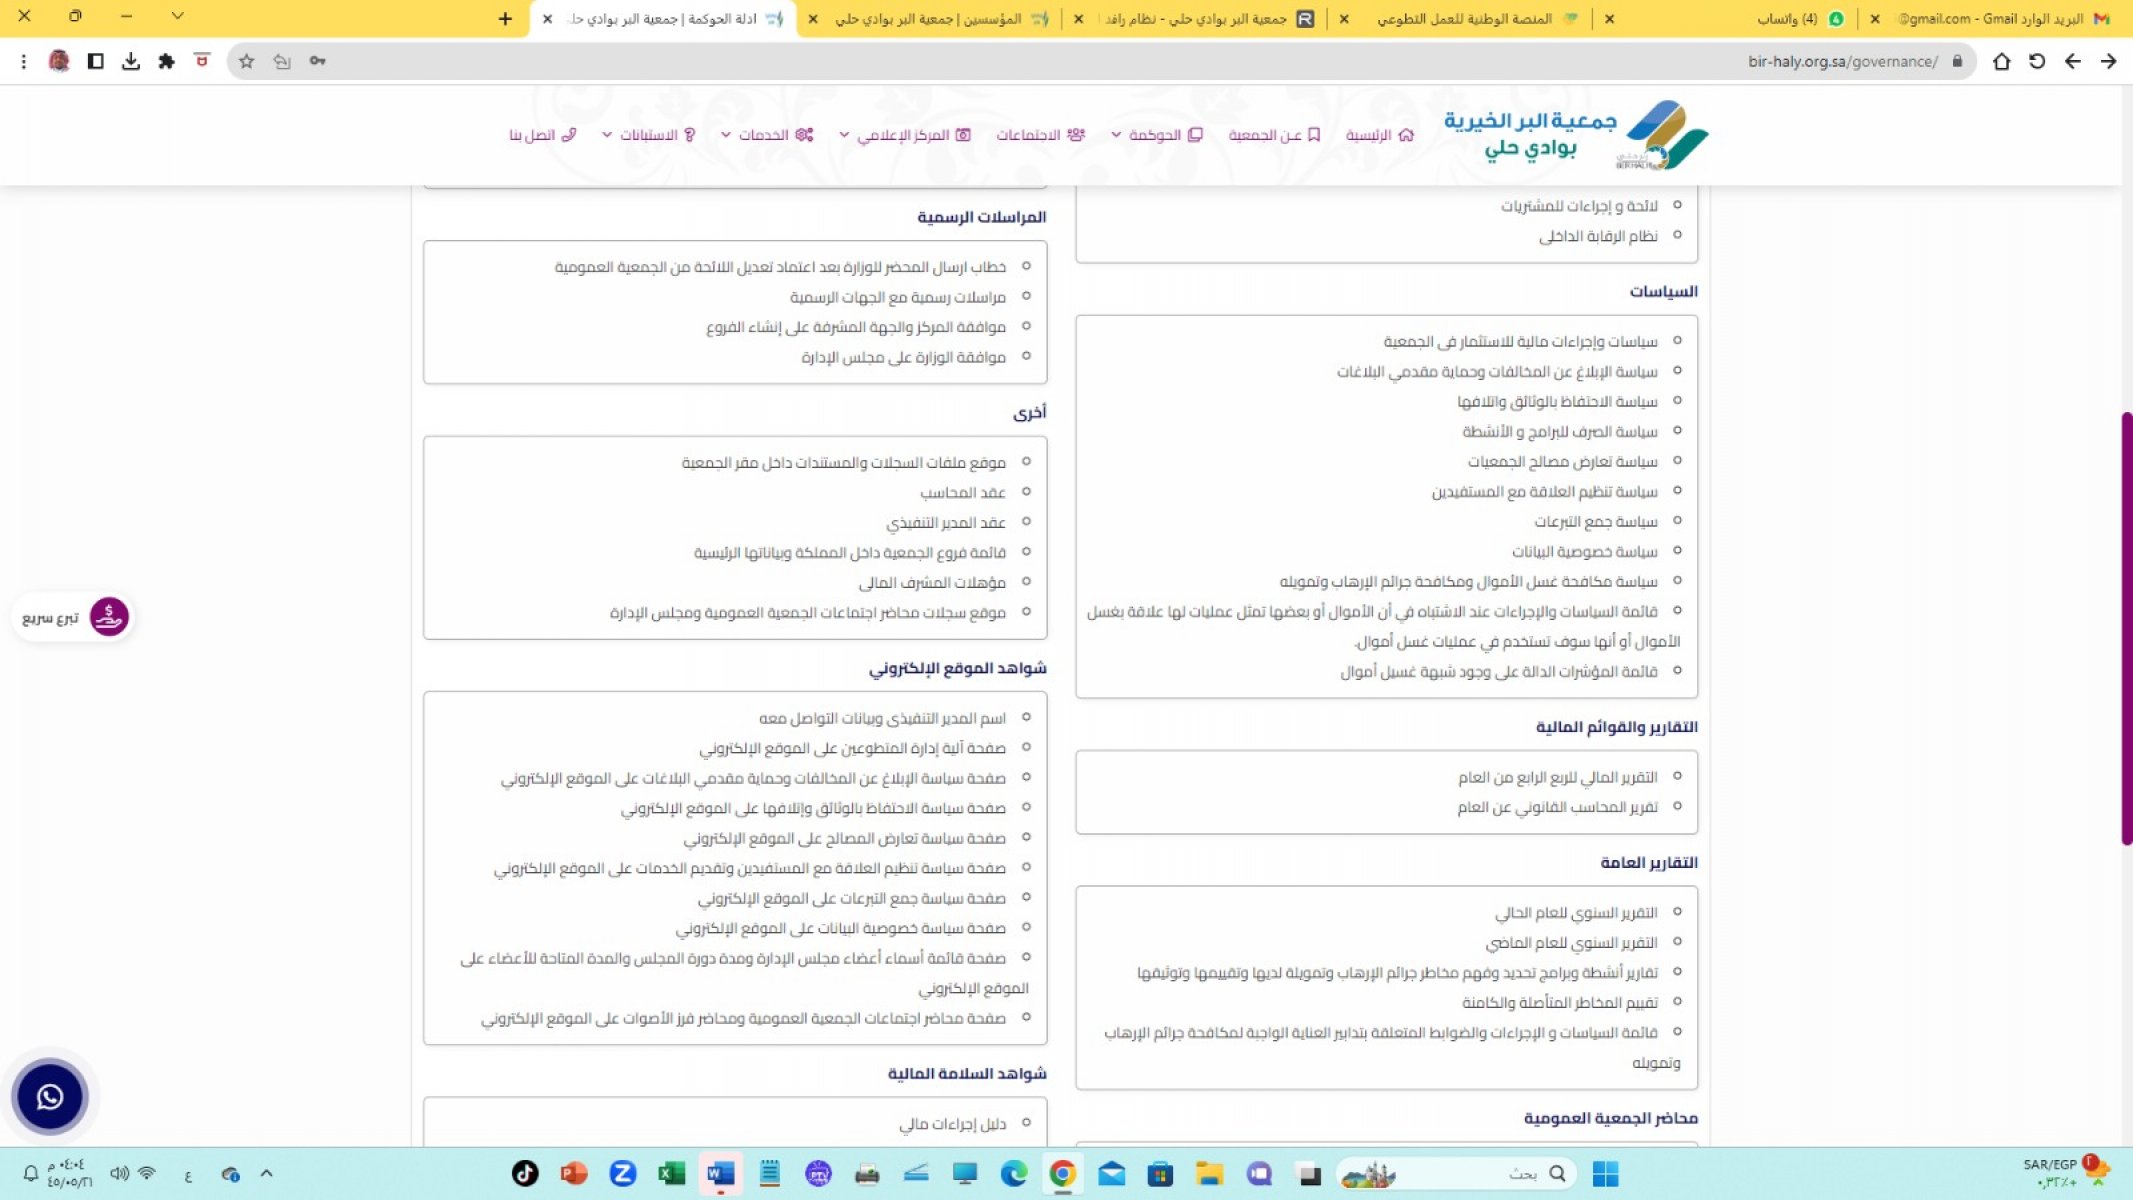Open link سياسة تعارض مصالح الجمعيات
Image resolution: width=2133 pixels, height=1200 pixels.
coord(1562,462)
